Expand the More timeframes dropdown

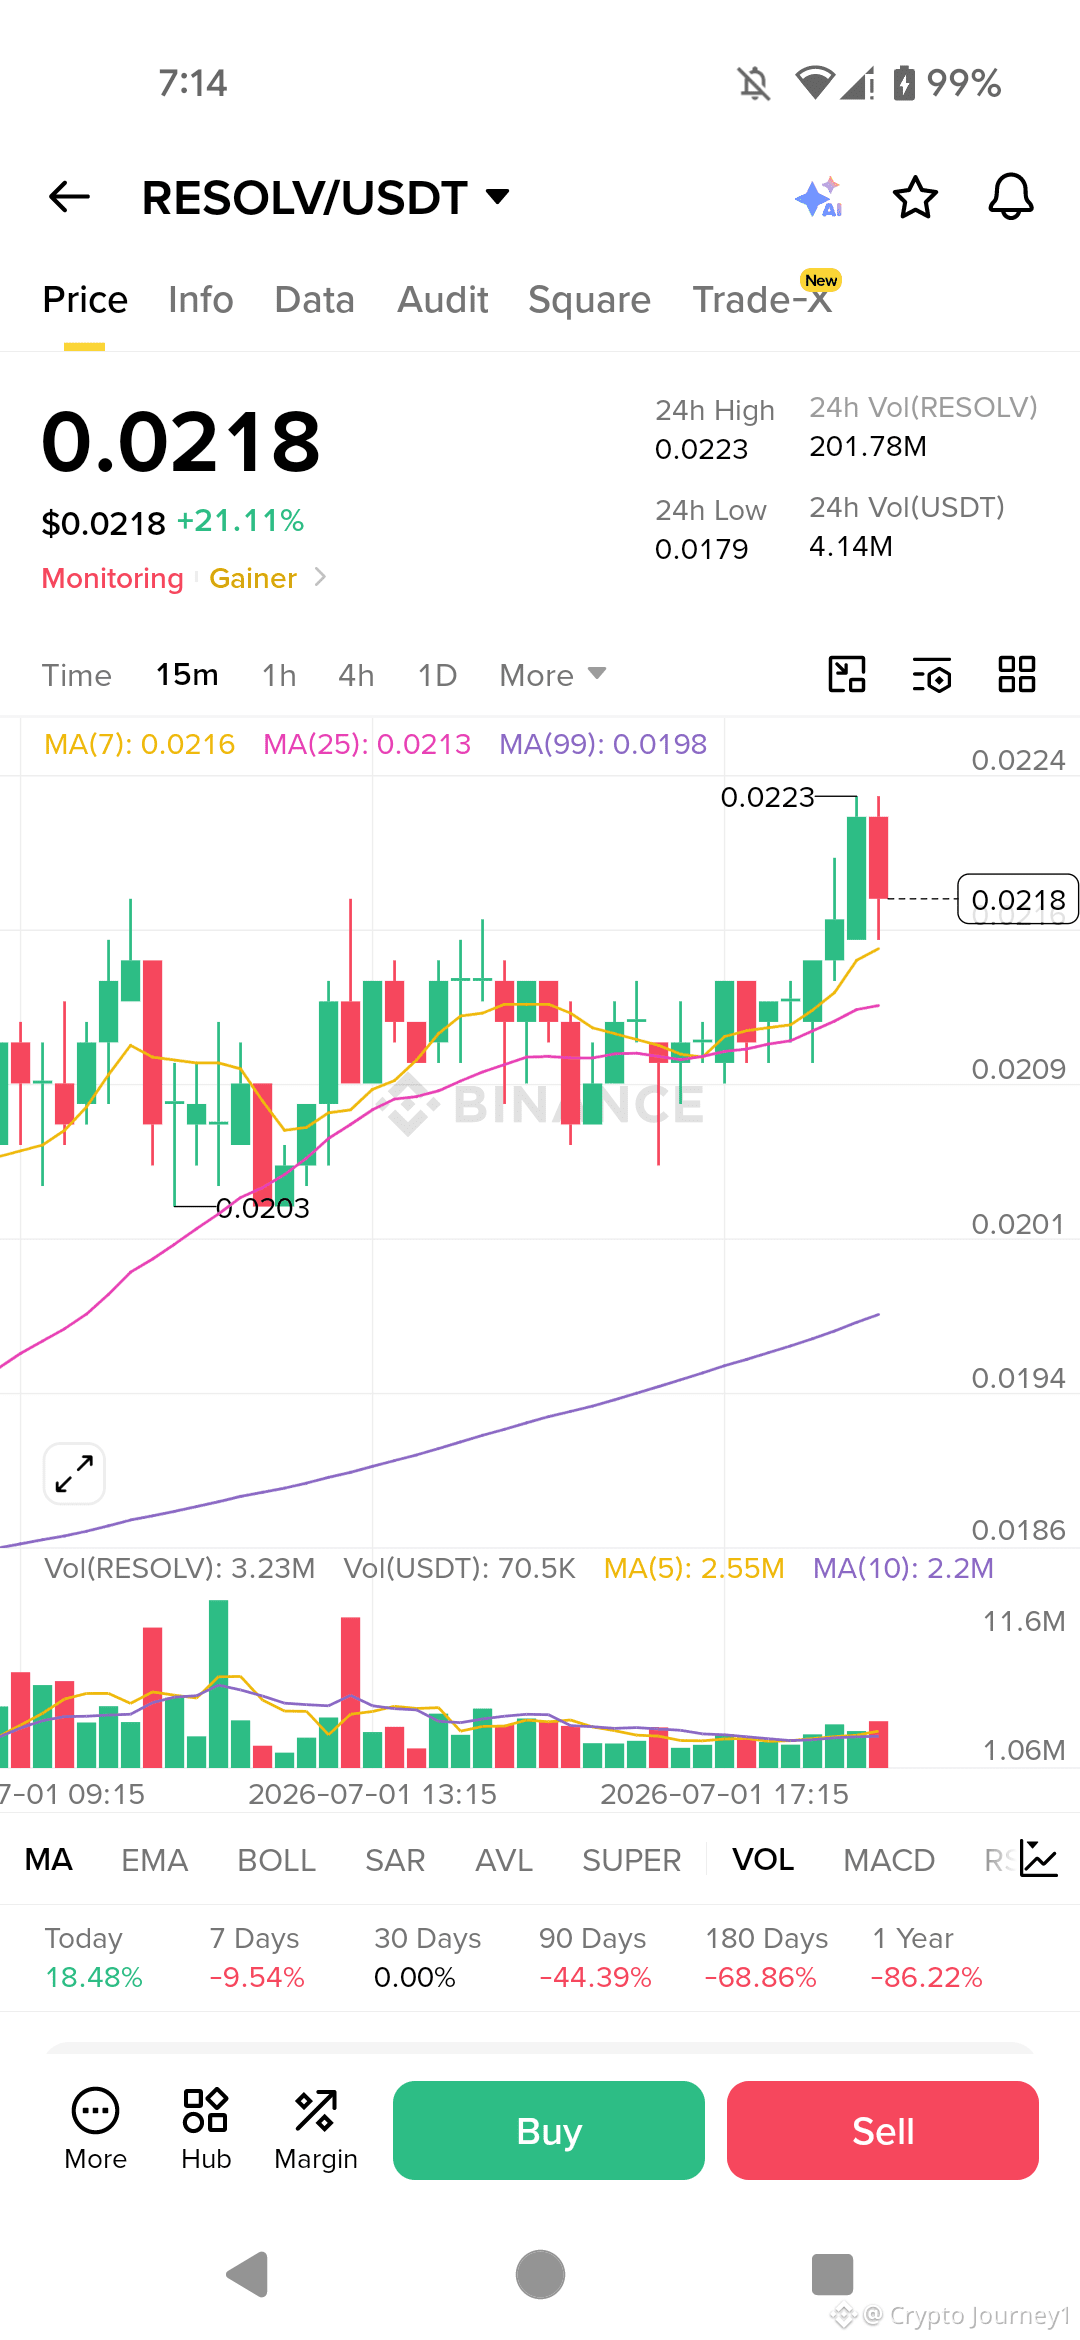[553, 675]
